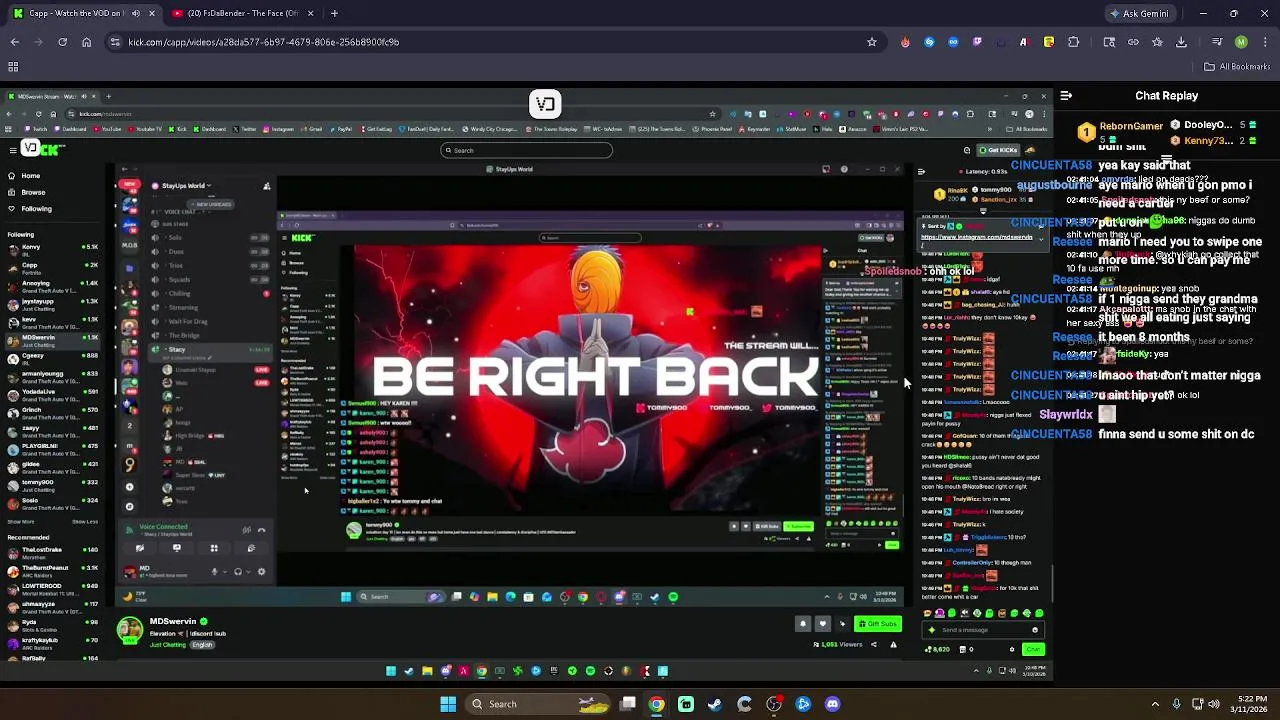Close the FsDaBender YouTube tab
This screenshot has height=720, width=1280.
[x=310, y=13]
